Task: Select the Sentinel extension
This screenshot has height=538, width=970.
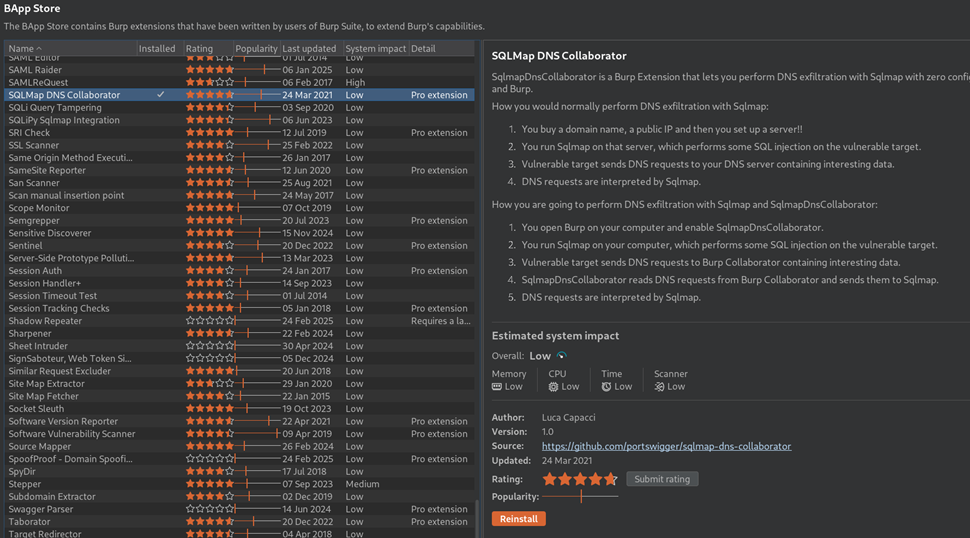Action: point(239,246)
